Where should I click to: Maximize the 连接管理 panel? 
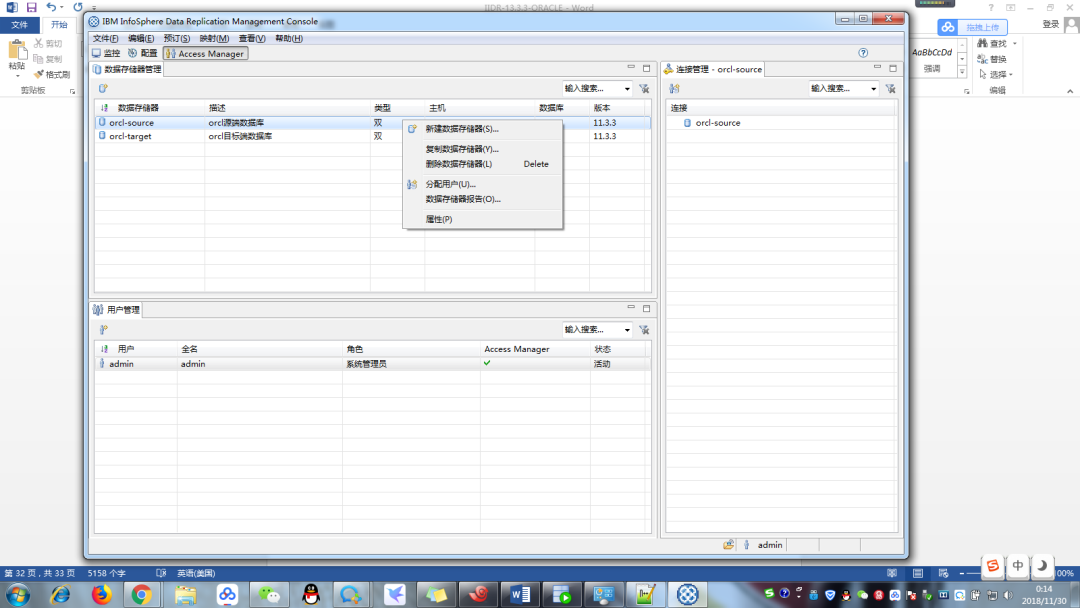[x=893, y=68]
